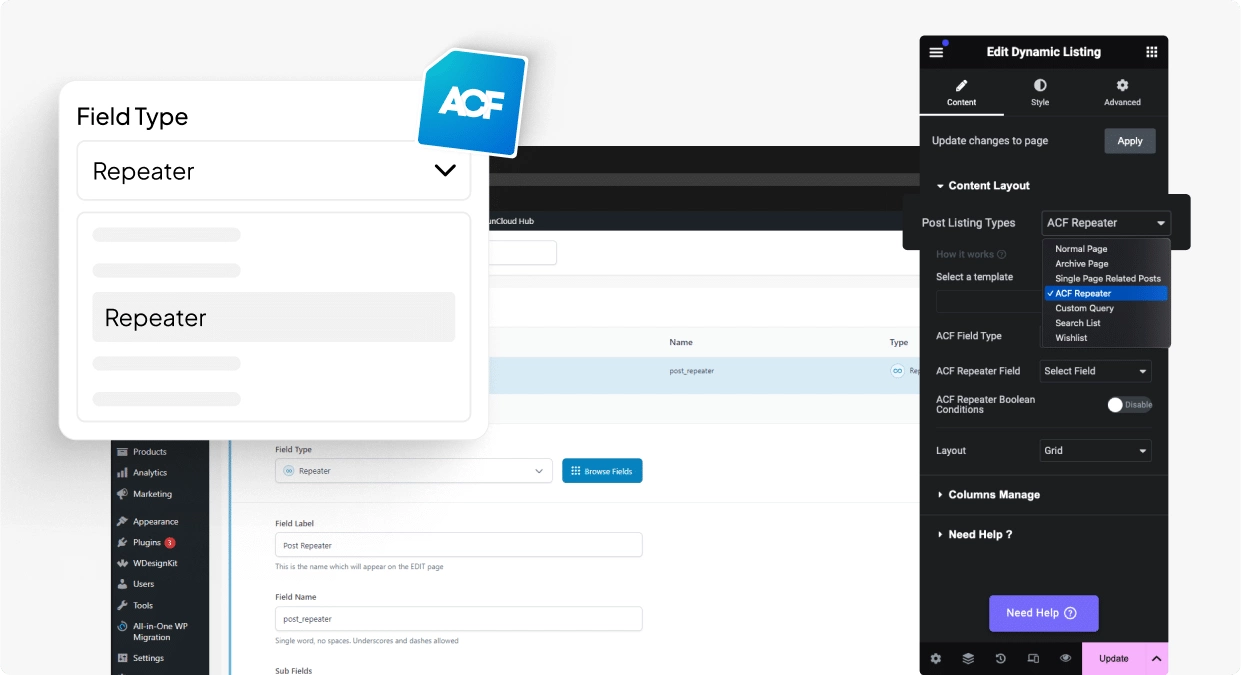
Task: Open Elementor site settings gear in bottom bar
Action: (935, 658)
